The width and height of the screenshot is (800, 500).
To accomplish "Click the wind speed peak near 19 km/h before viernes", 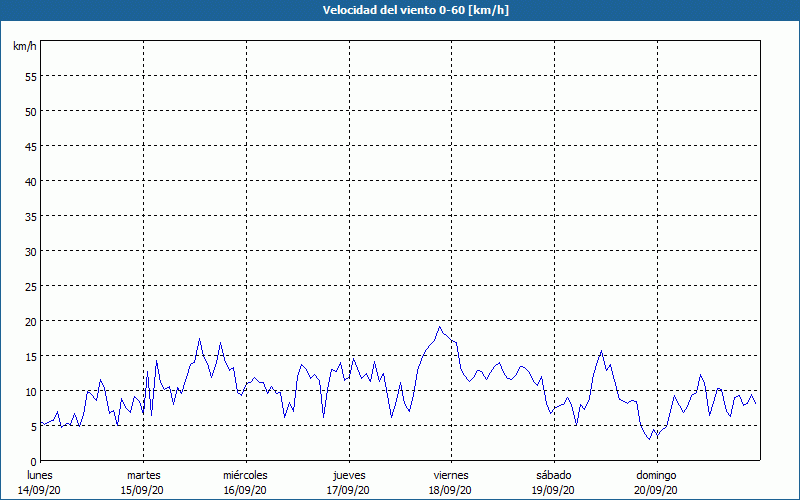I will [x=439, y=327].
